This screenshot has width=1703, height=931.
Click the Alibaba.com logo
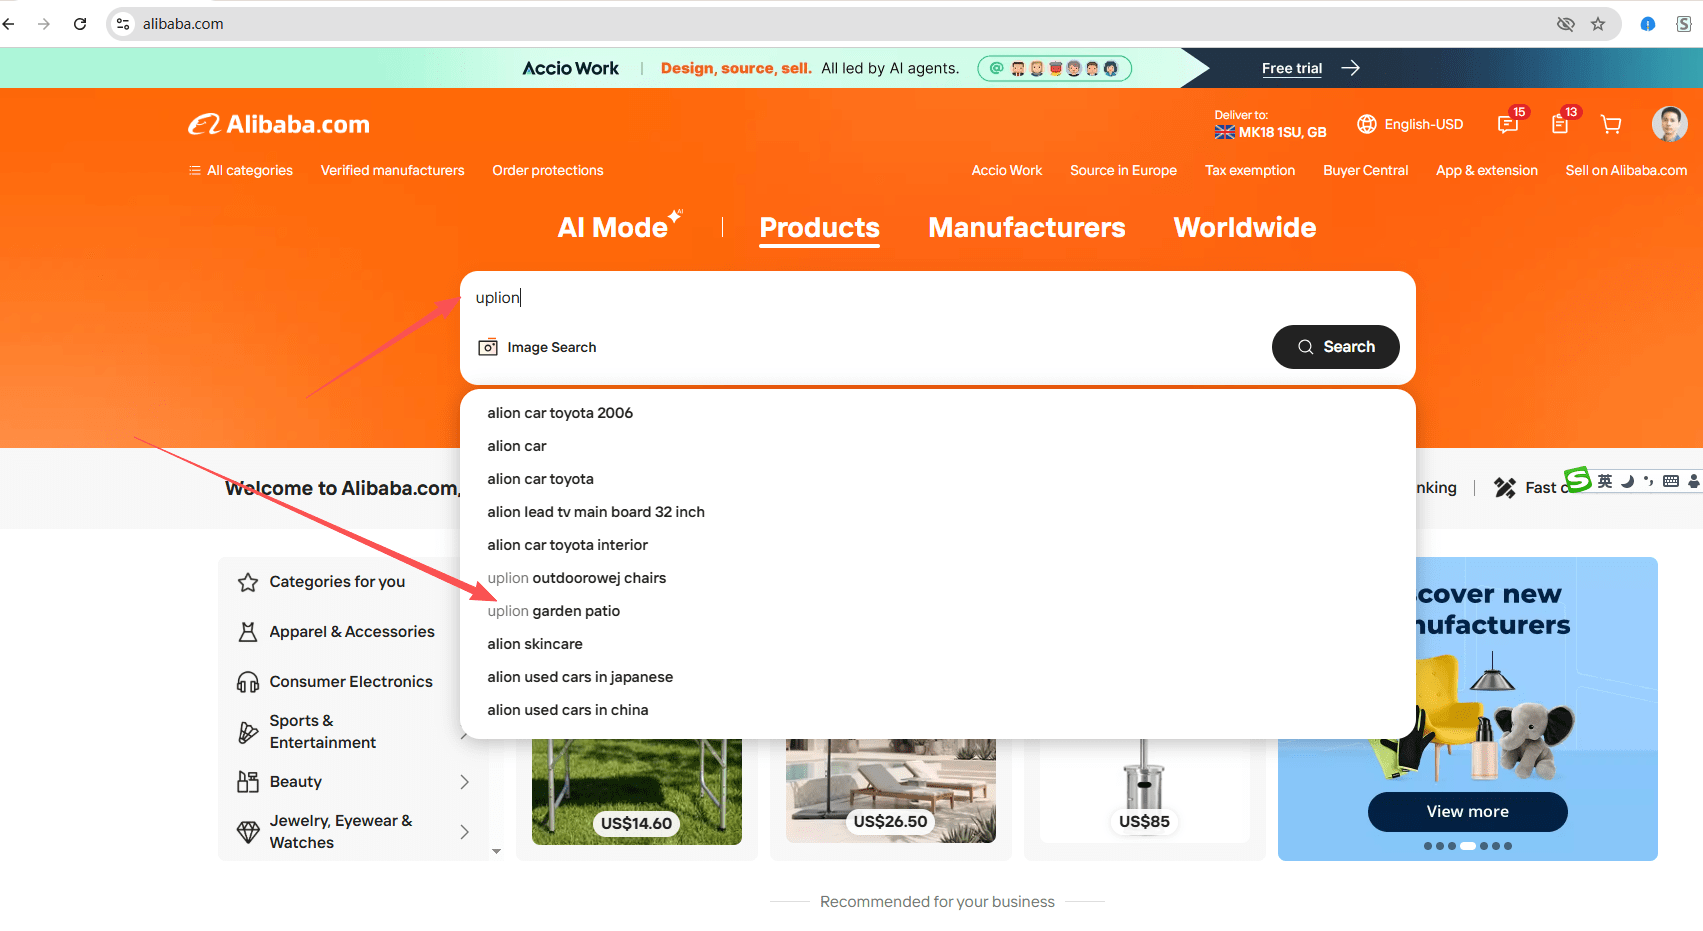click(x=279, y=124)
